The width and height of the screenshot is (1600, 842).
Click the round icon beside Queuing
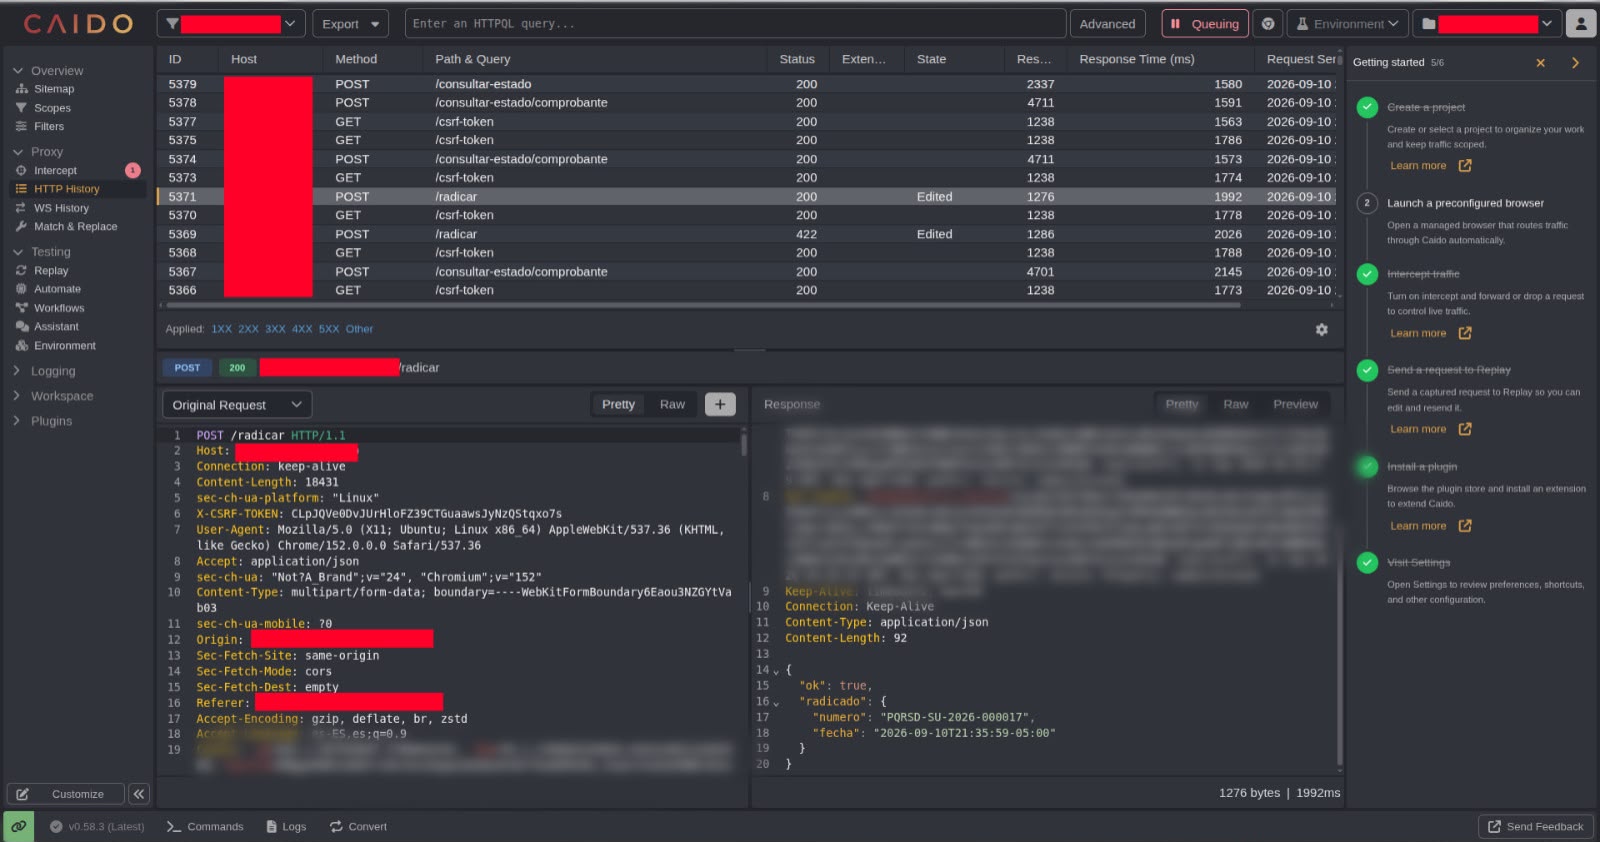pos(1268,24)
